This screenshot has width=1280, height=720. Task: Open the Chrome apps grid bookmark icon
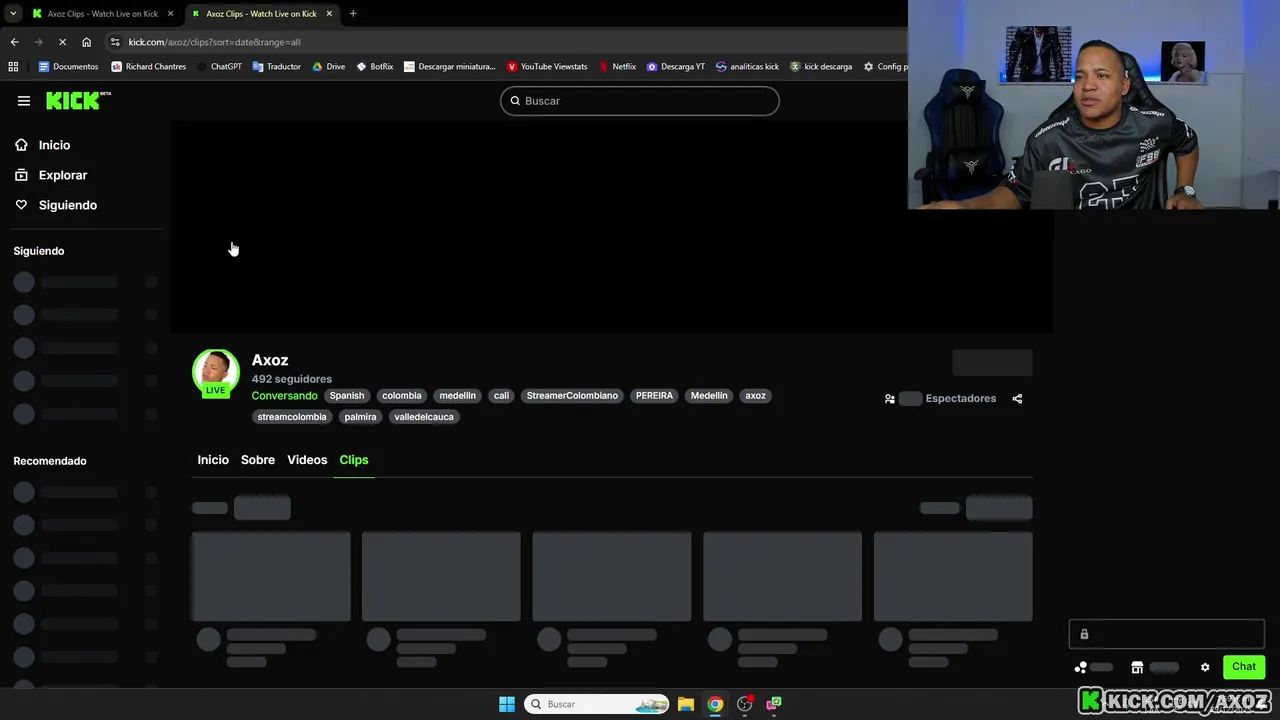(13, 67)
